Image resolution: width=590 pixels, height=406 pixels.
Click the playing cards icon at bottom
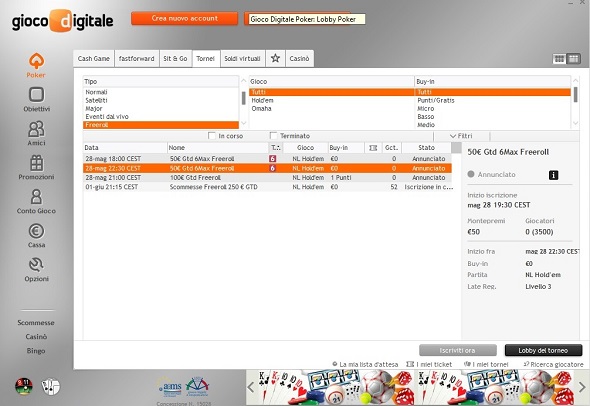(x=51, y=386)
